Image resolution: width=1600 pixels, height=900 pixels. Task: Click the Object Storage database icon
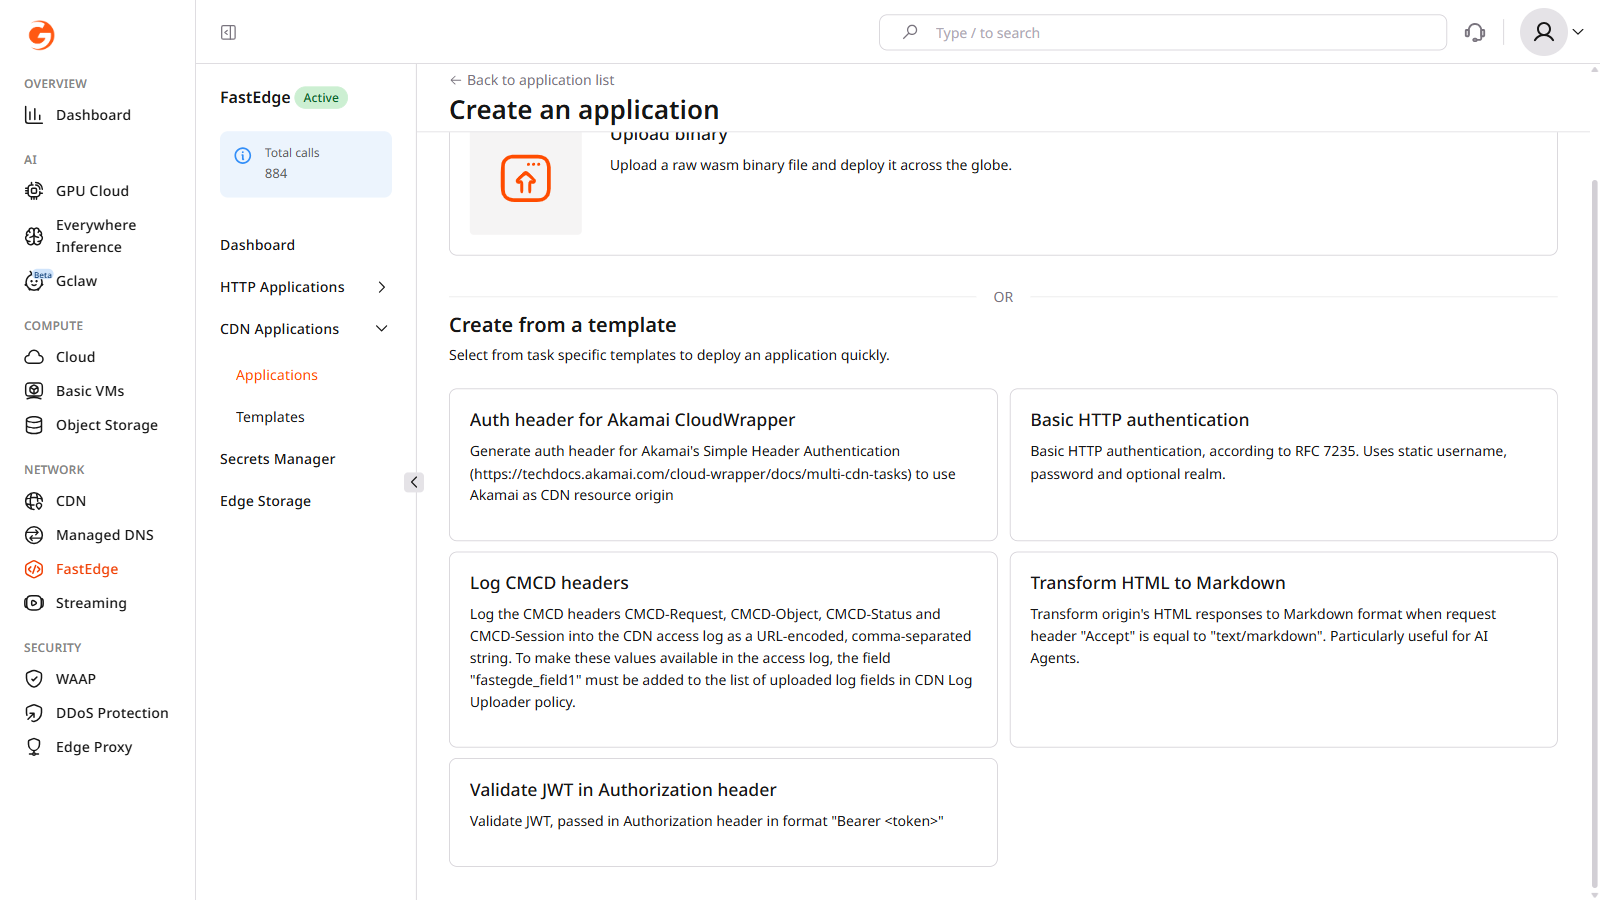coord(34,425)
